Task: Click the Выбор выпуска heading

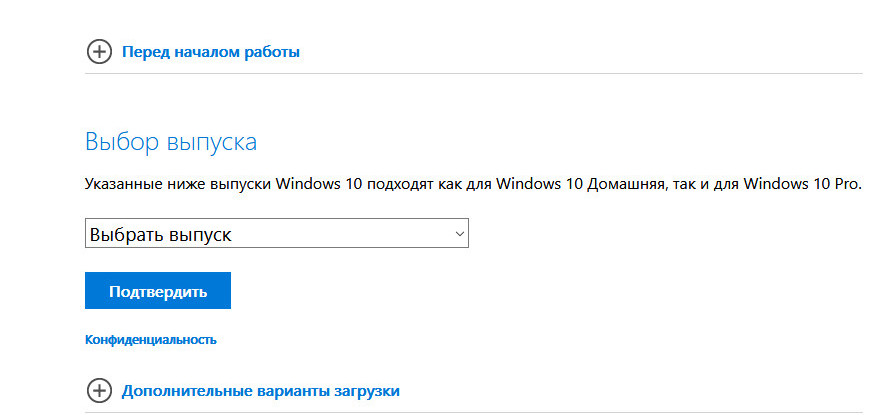Action: point(171,142)
